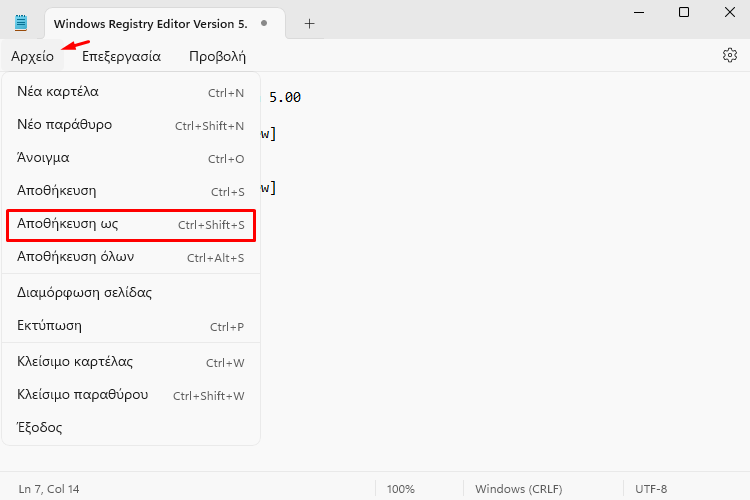Open the 100% zoom level dropdown in status bar
This screenshot has height=500, width=750.
coord(401,489)
